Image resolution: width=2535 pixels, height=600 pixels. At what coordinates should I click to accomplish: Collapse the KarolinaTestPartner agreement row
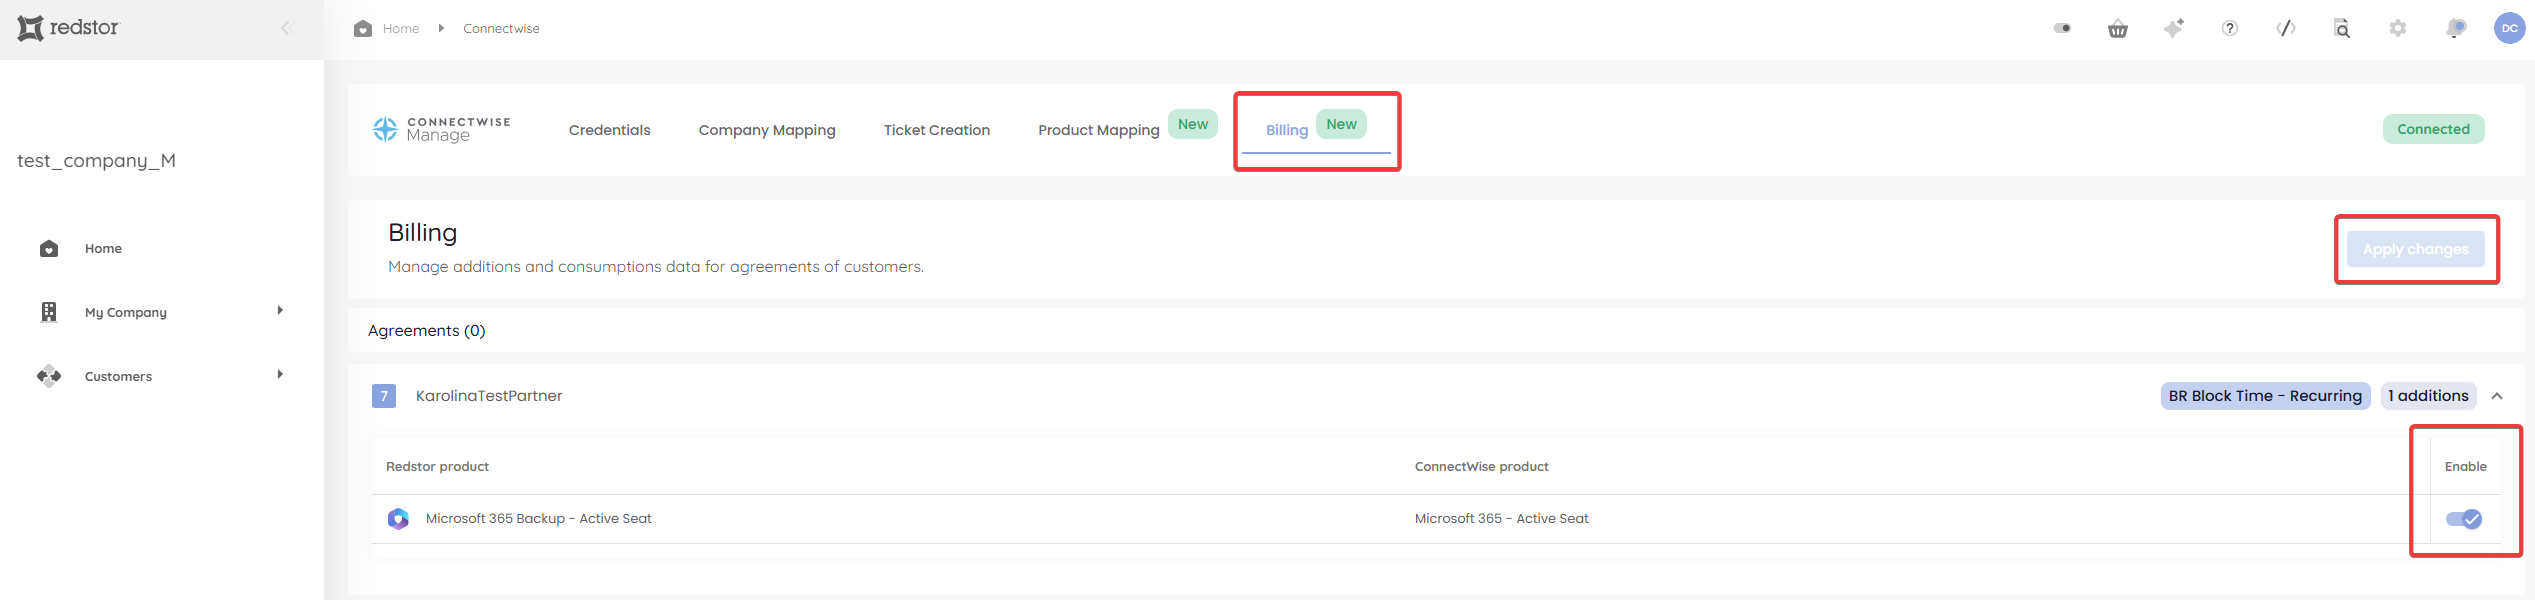[x=2497, y=396]
